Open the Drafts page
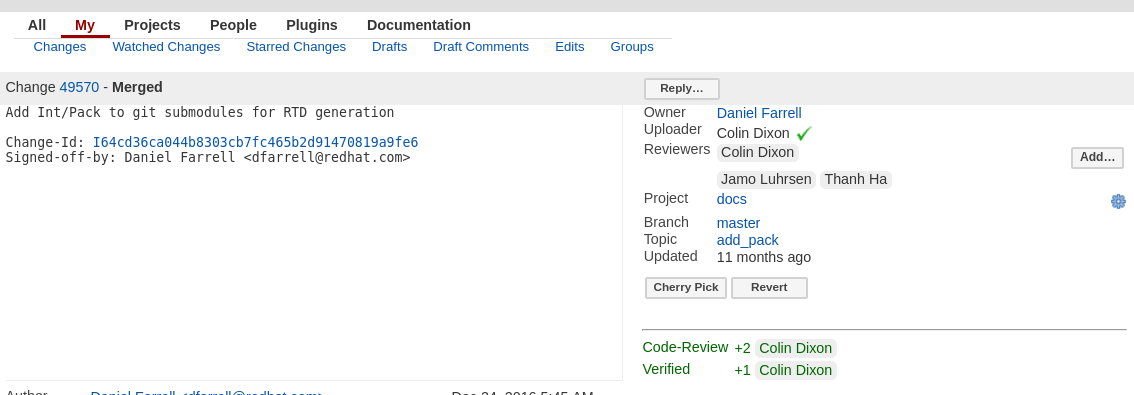The width and height of the screenshot is (1134, 395). (389, 47)
